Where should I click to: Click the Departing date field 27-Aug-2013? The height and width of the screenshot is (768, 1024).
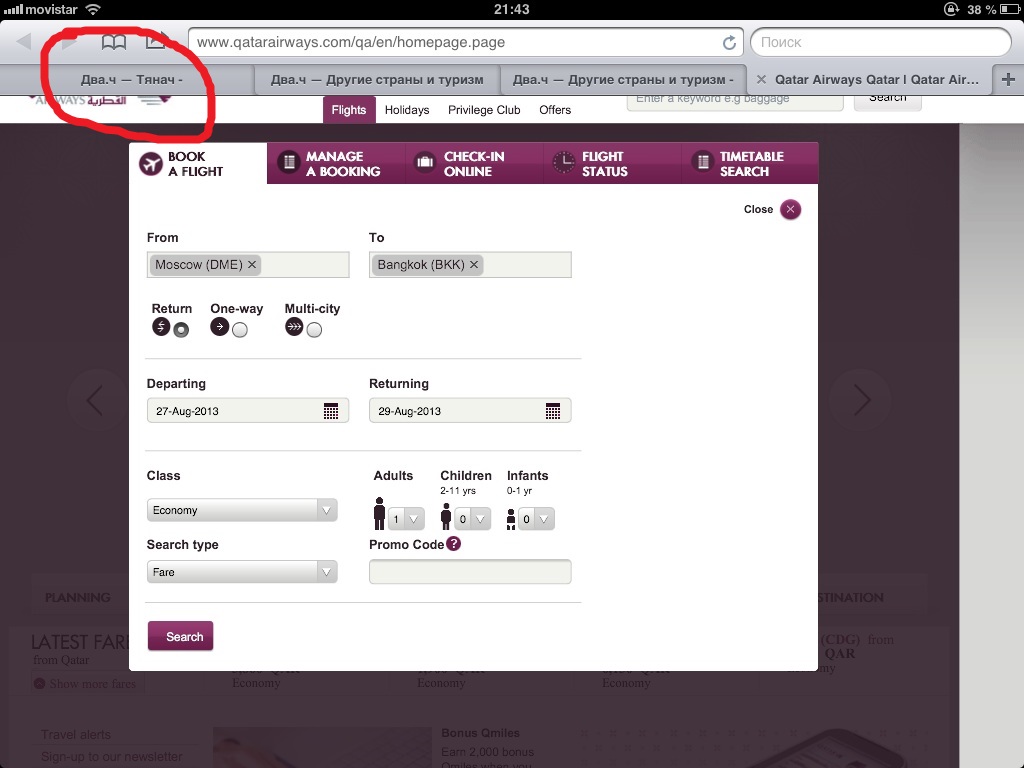click(x=248, y=411)
